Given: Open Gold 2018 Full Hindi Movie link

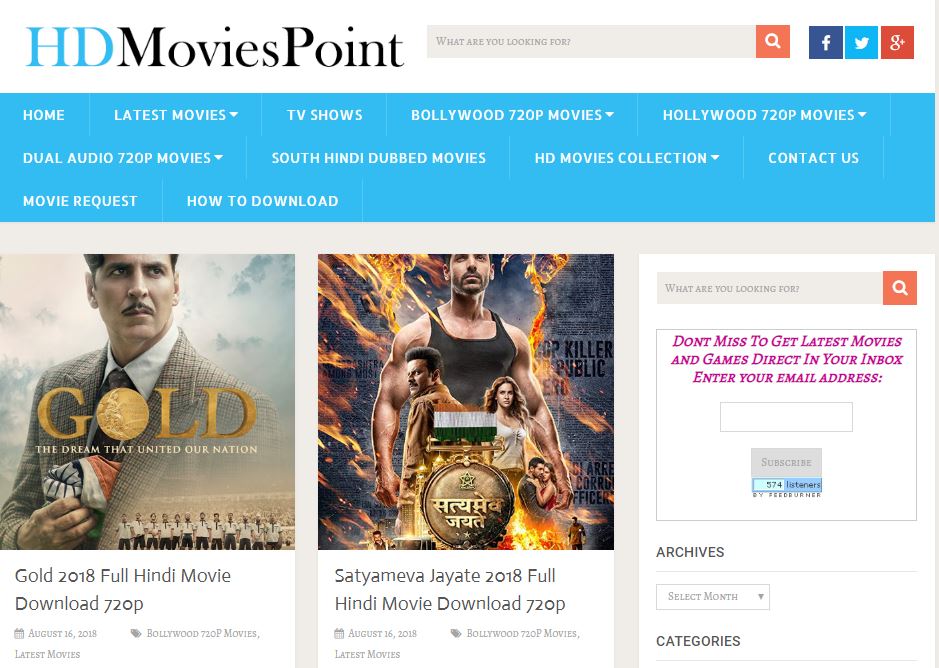Looking at the screenshot, I should click(122, 589).
